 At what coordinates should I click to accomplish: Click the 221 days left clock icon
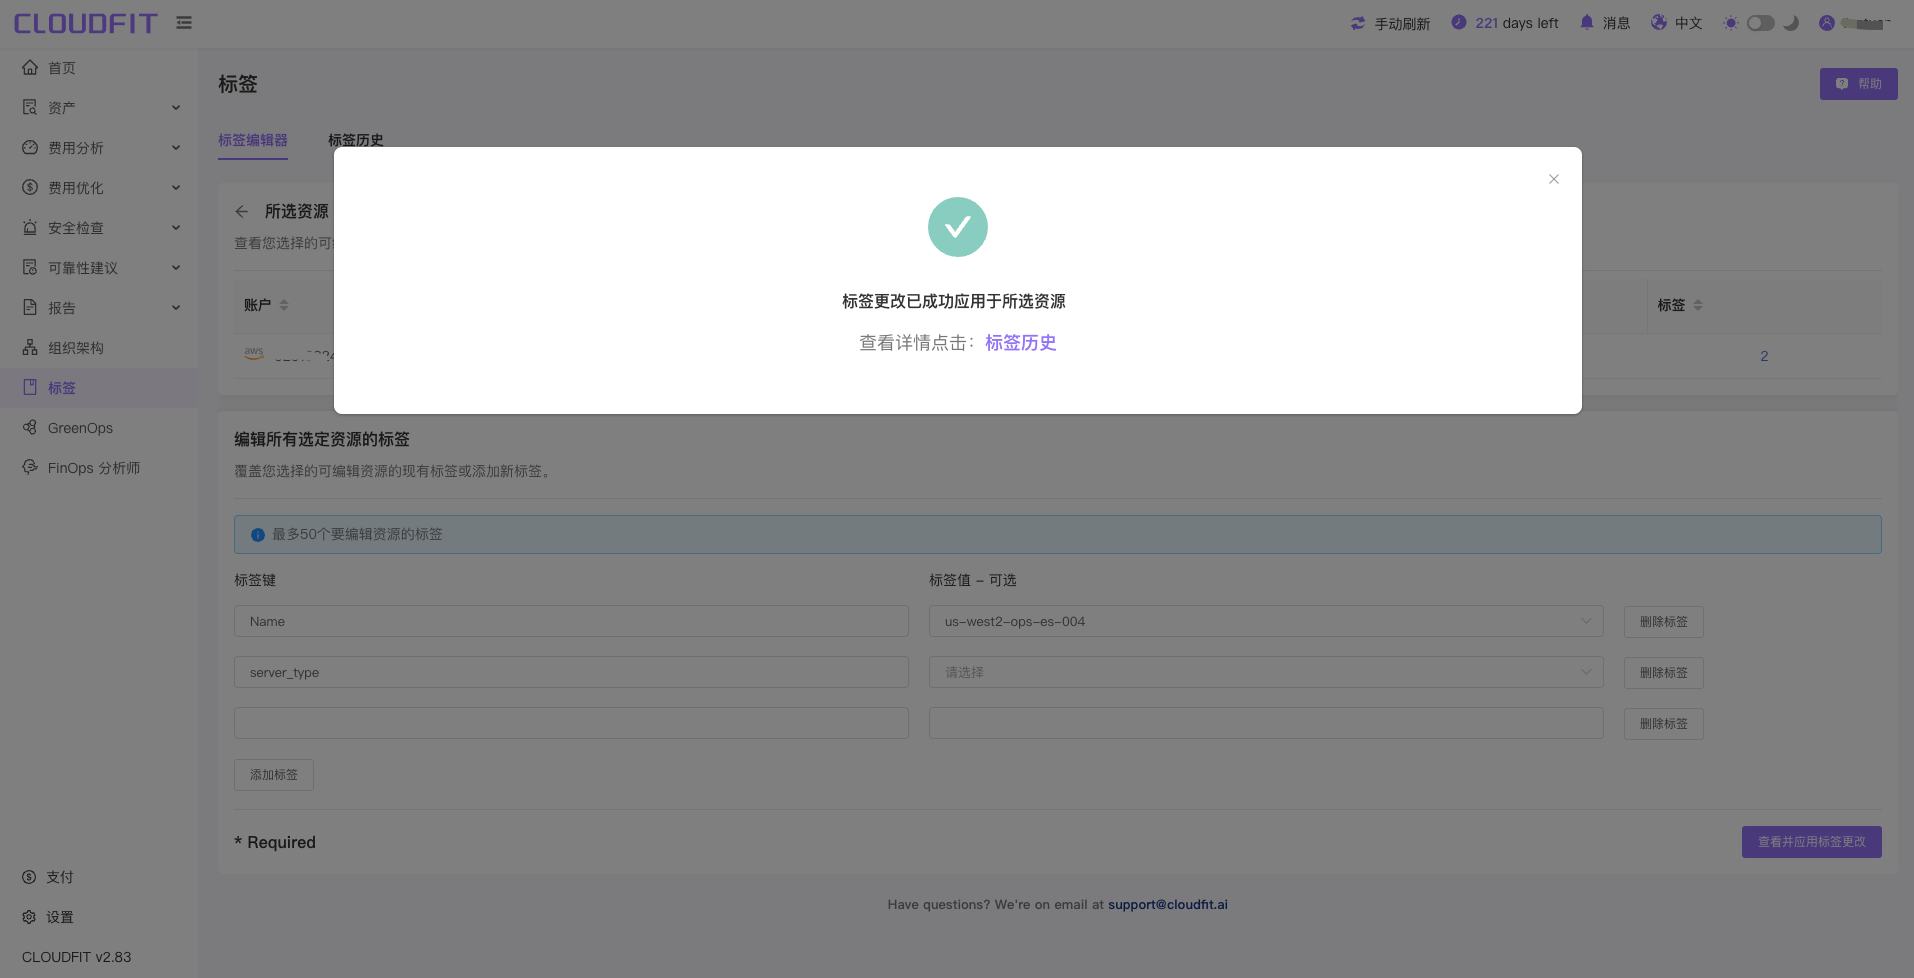1459,22
